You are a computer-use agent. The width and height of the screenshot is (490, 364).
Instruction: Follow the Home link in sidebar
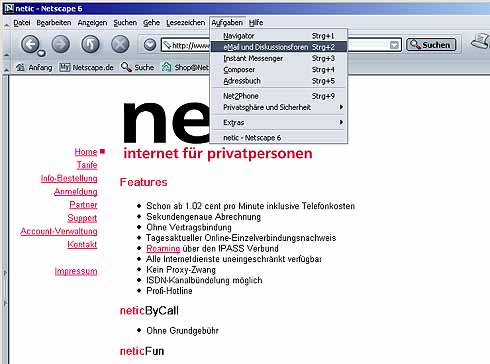tap(86, 152)
